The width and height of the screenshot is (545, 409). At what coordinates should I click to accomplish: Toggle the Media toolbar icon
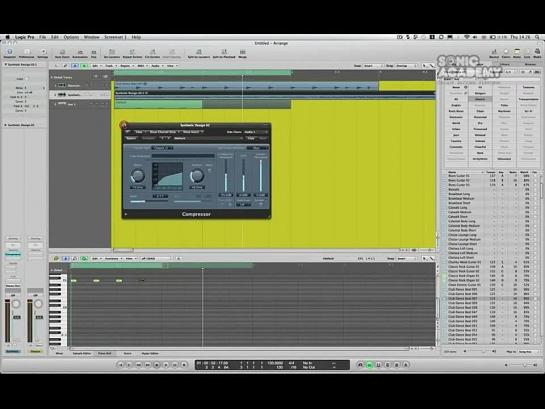(537, 53)
